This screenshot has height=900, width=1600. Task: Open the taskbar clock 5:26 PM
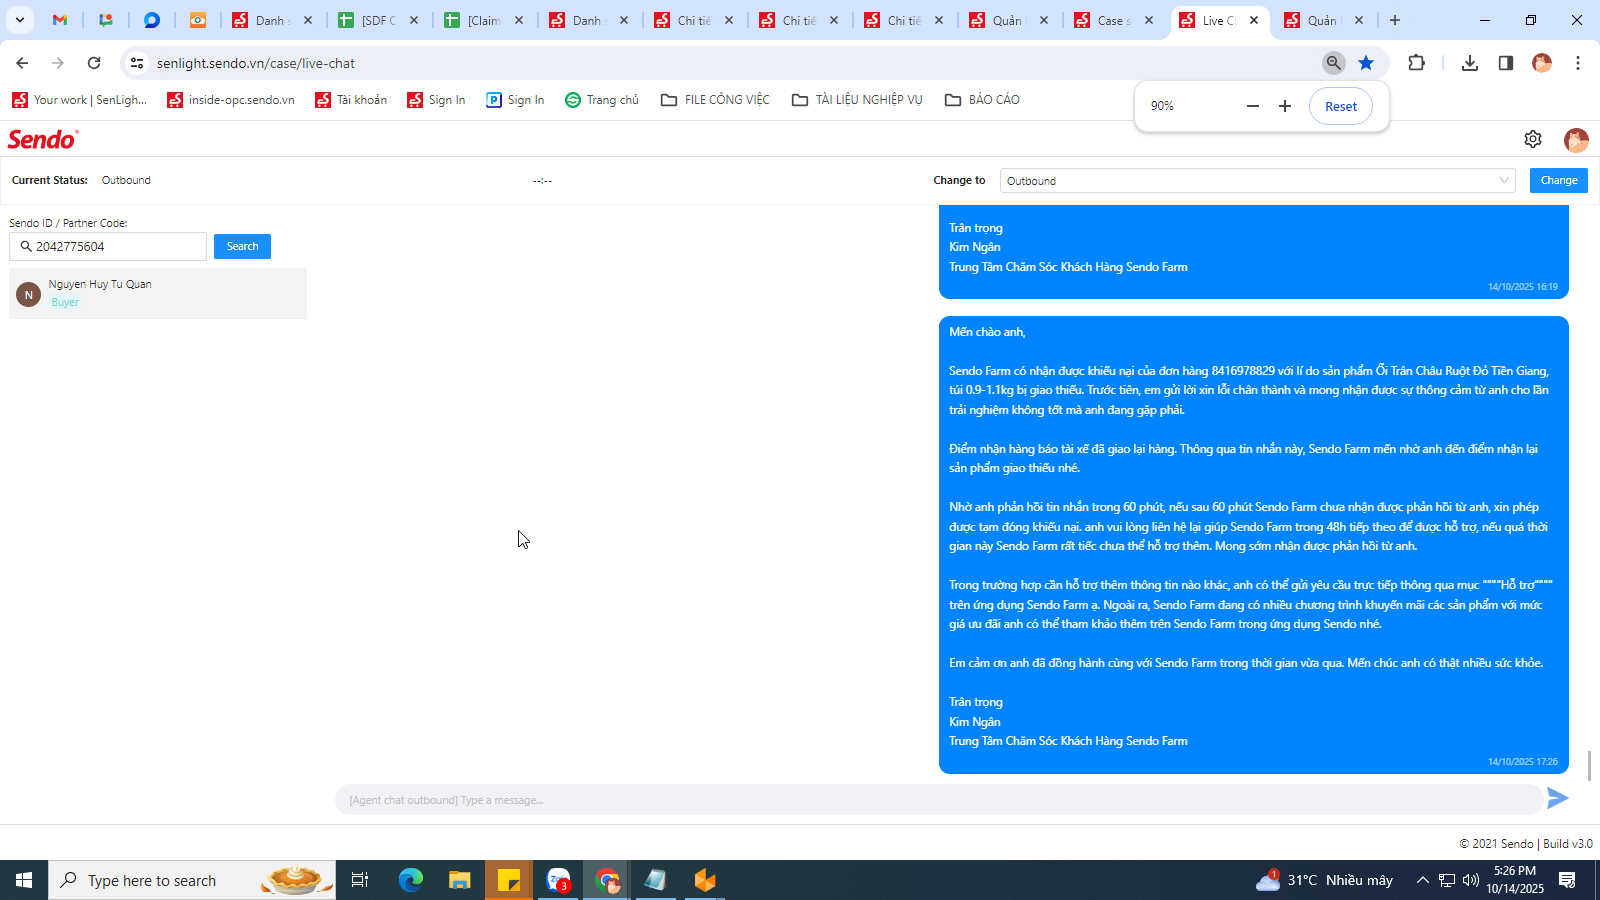coord(1515,880)
